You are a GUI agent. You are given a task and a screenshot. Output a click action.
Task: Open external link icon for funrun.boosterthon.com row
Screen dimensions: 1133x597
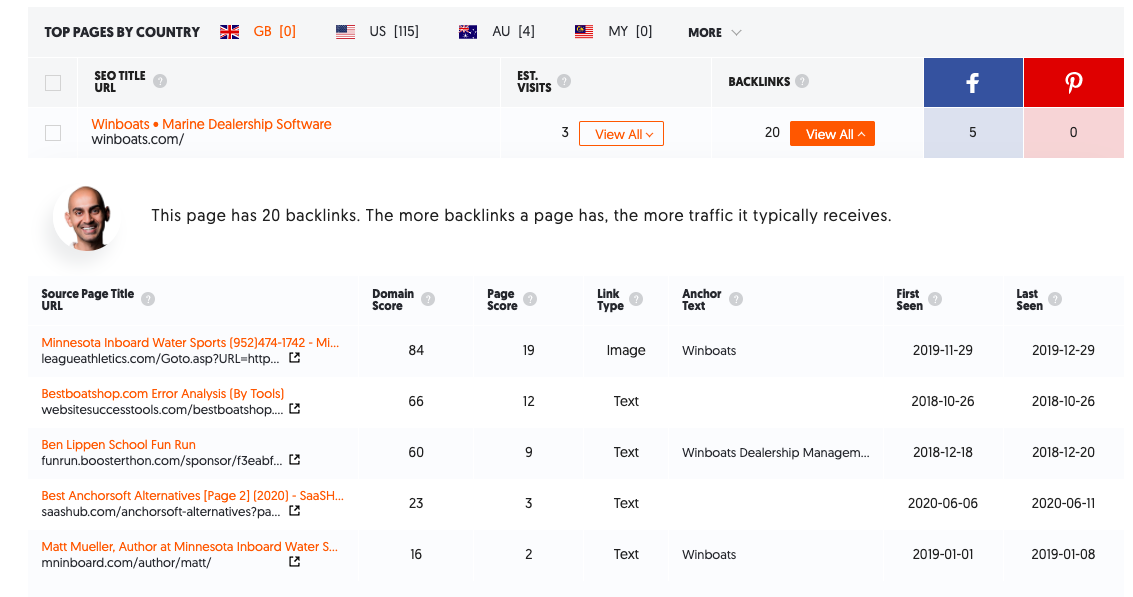point(295,460)
